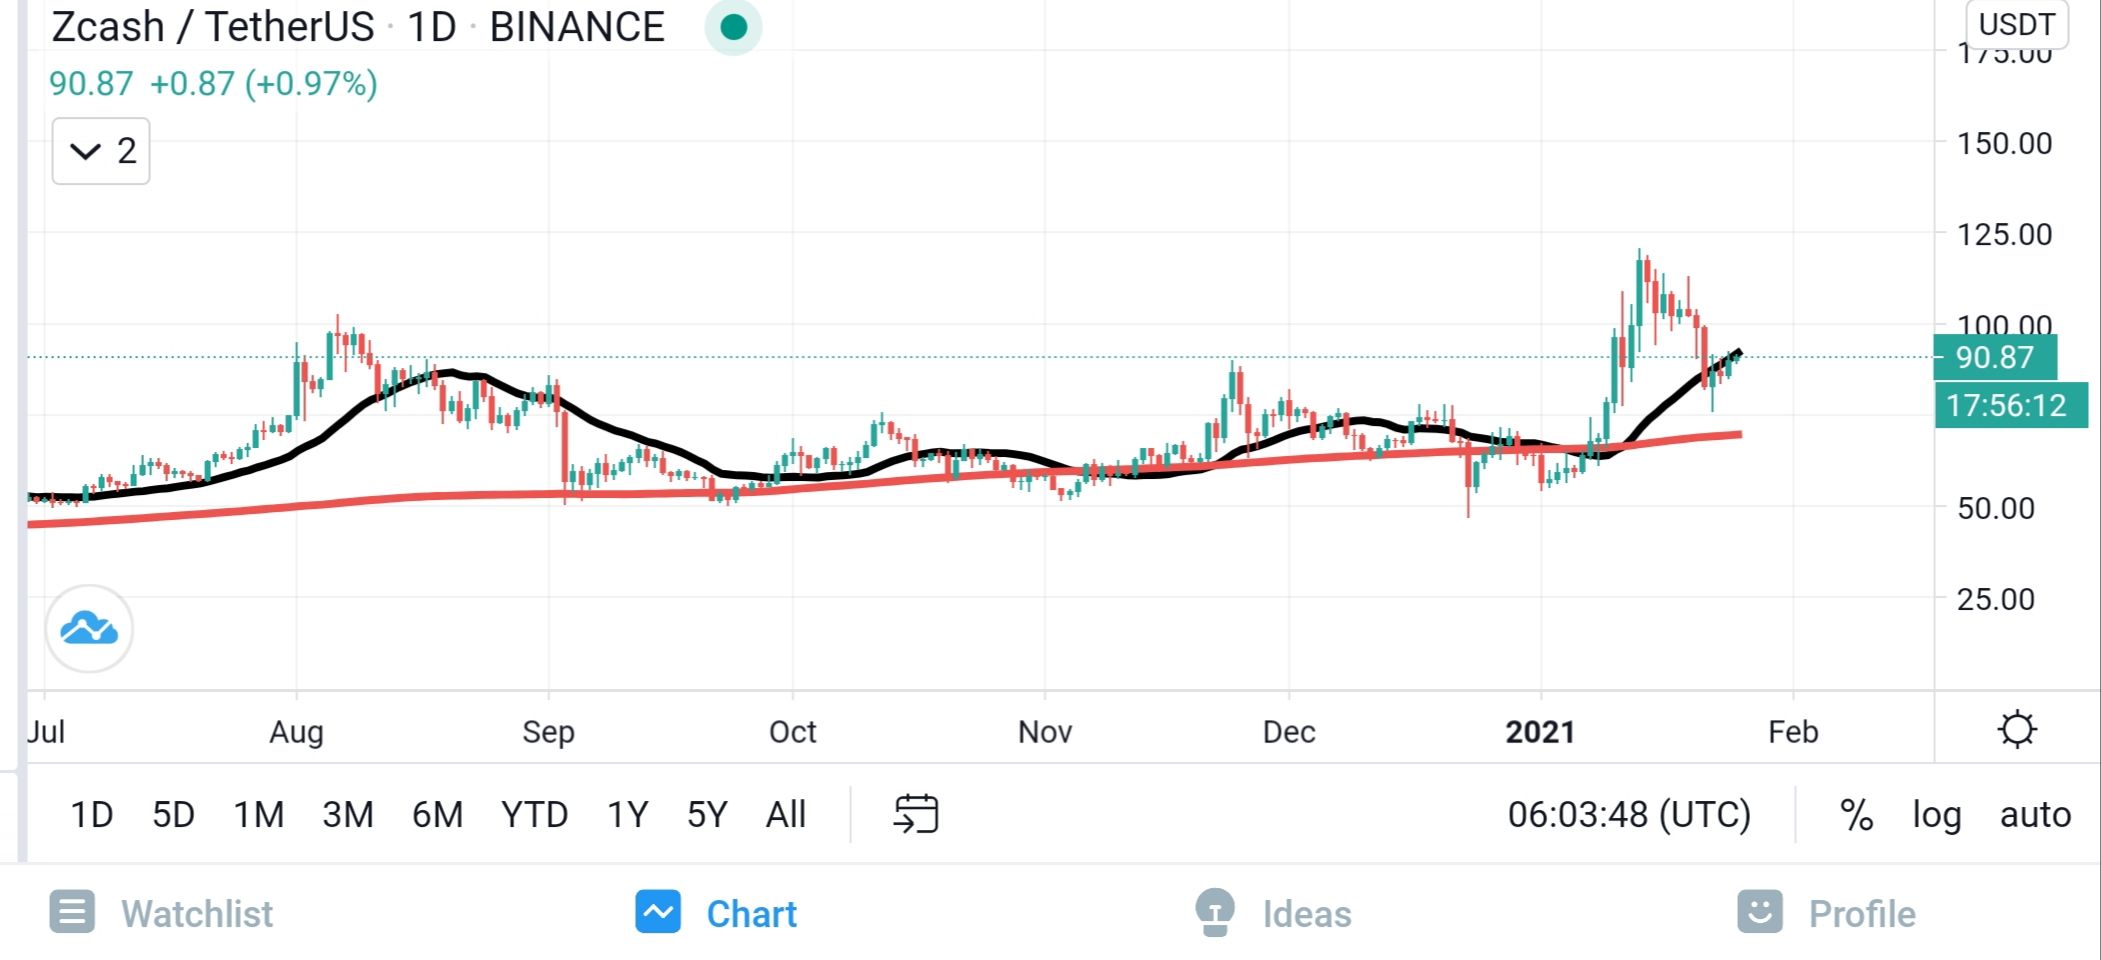Toggle auto scale mode
This screenshot has width=2101, height=960.
(2035, 815)
